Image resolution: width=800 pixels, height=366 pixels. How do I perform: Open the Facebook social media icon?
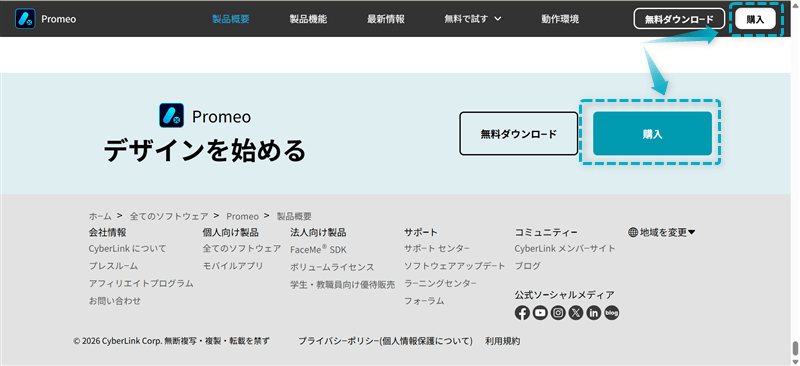[522, 313]
